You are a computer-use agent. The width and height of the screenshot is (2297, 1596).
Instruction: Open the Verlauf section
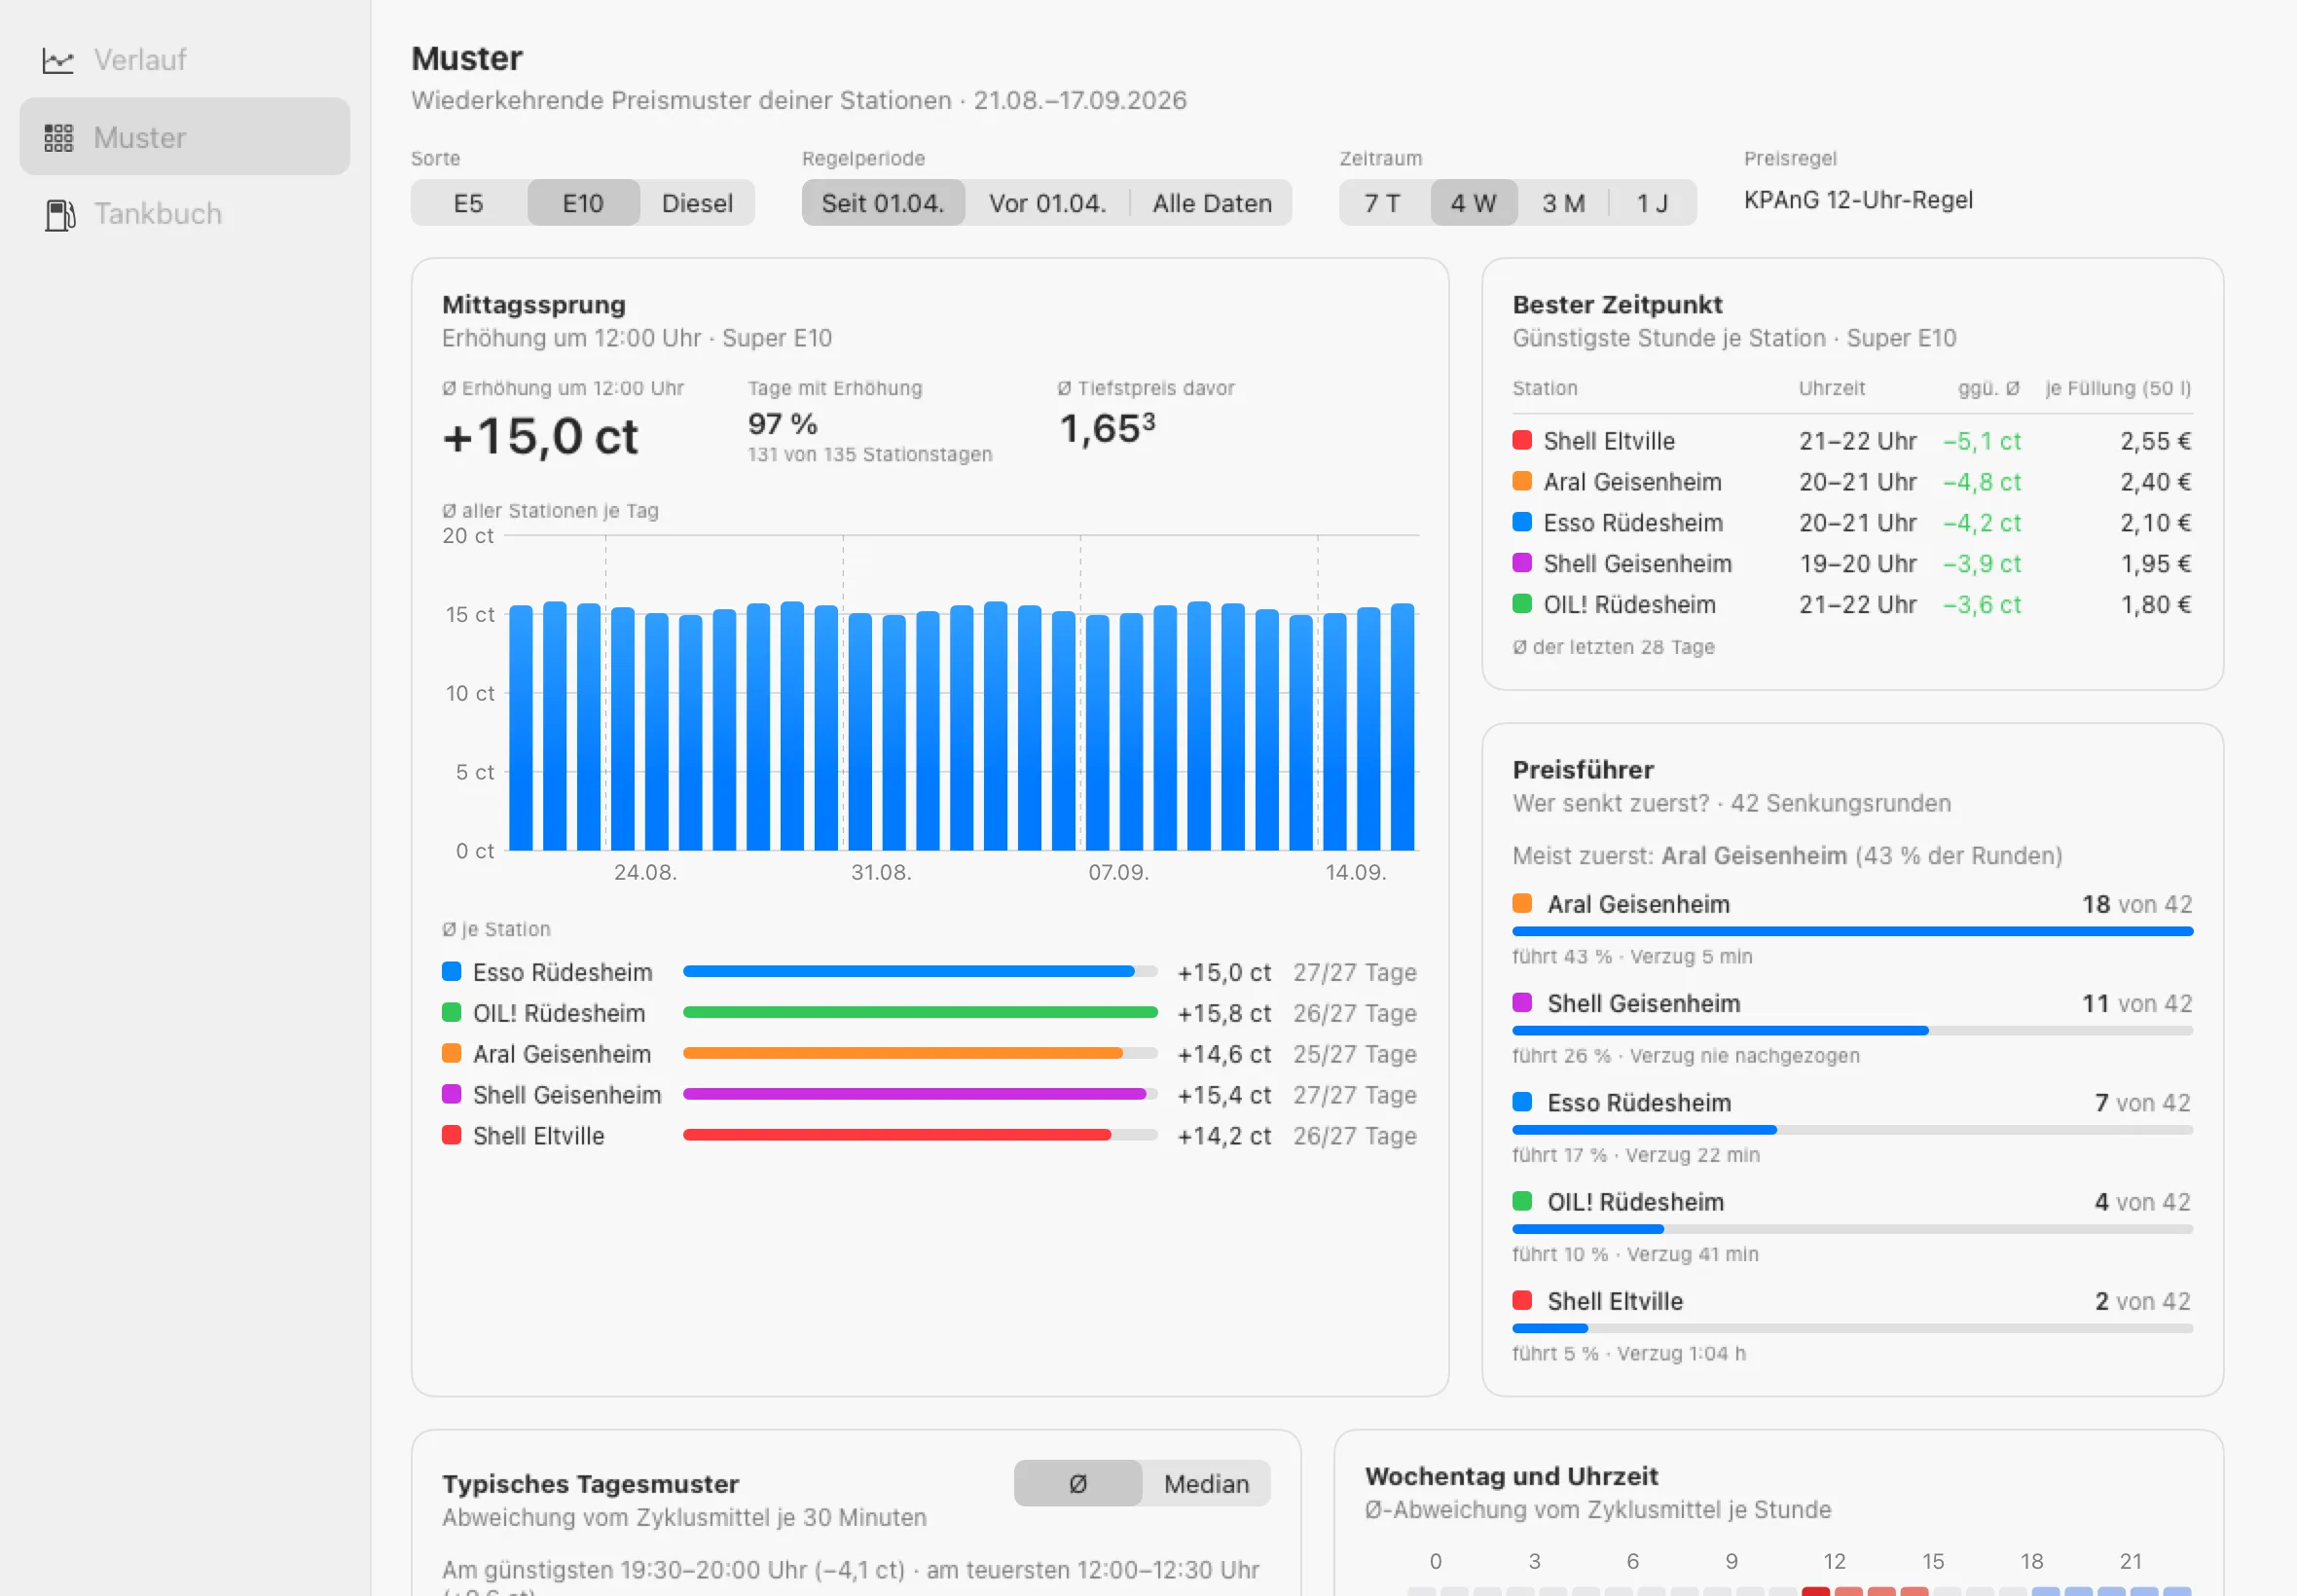click(x=185, y=60)
